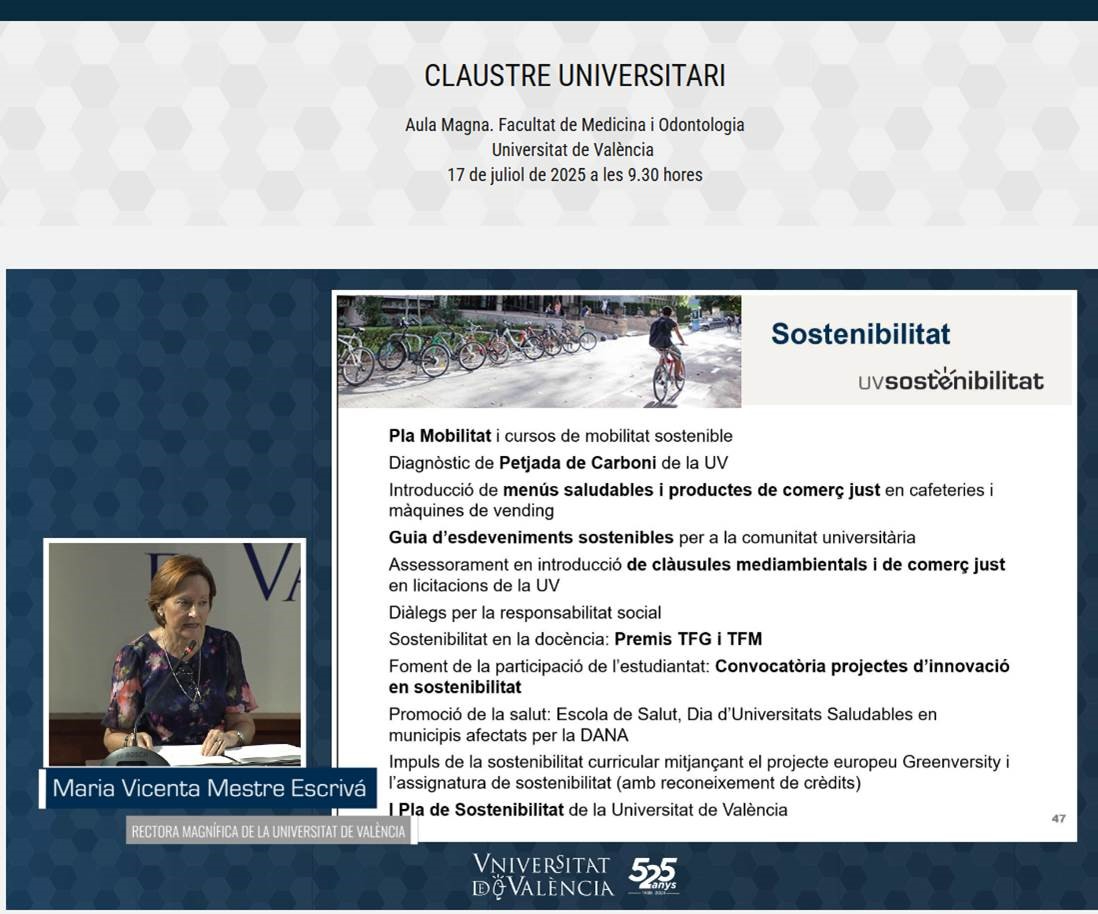Click the 'Premis TFG i TFM' text
Viewport: 1098px width, 914px height.
click(688, 639)
